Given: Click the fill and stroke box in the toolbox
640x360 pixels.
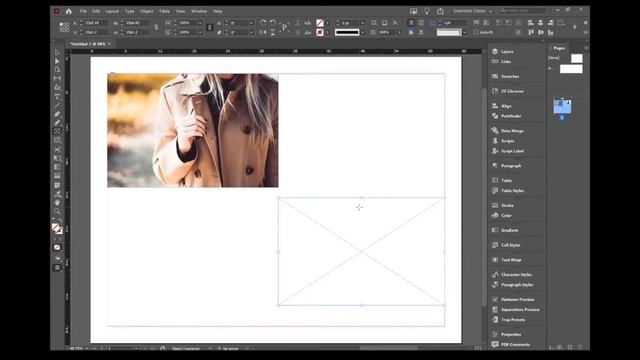Looking at the screenshot, I should point(57,229).
